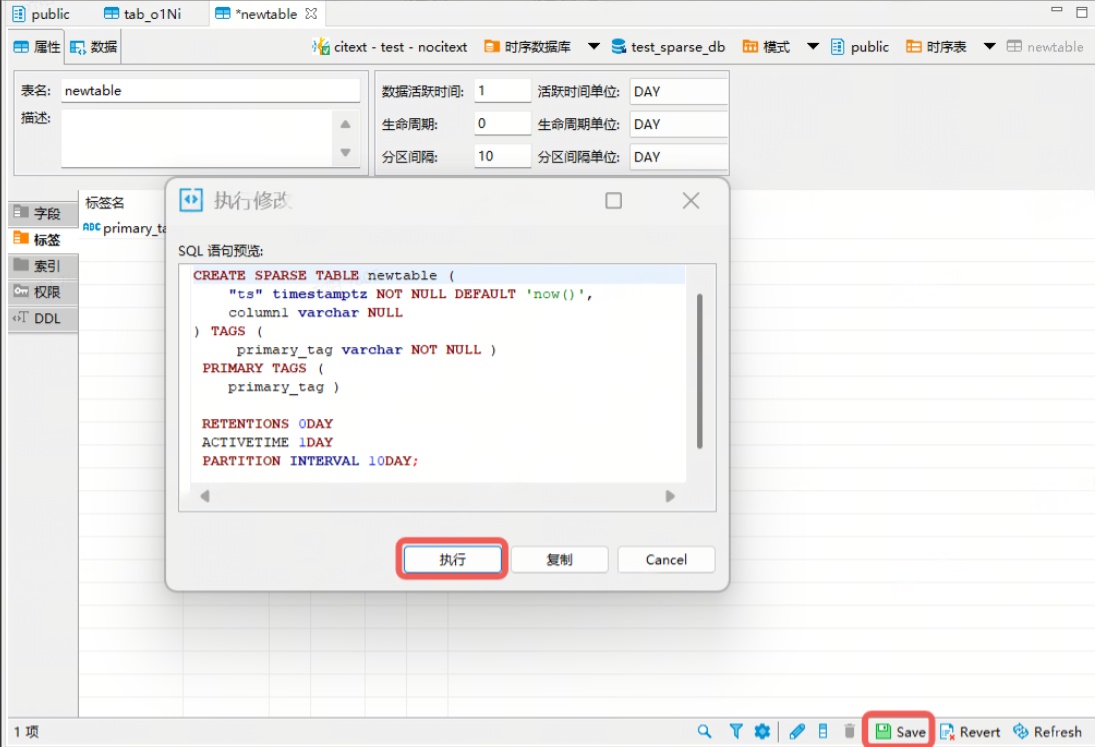
Task: Expand dropdown arrow after 模式
Action: click(813, 47)
